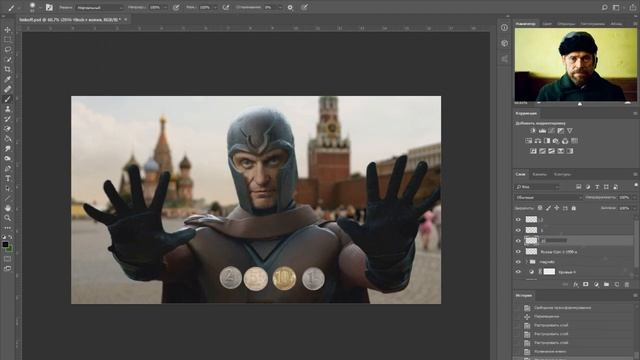Click the Layers panel scrollbar

(x=636, y=245)
